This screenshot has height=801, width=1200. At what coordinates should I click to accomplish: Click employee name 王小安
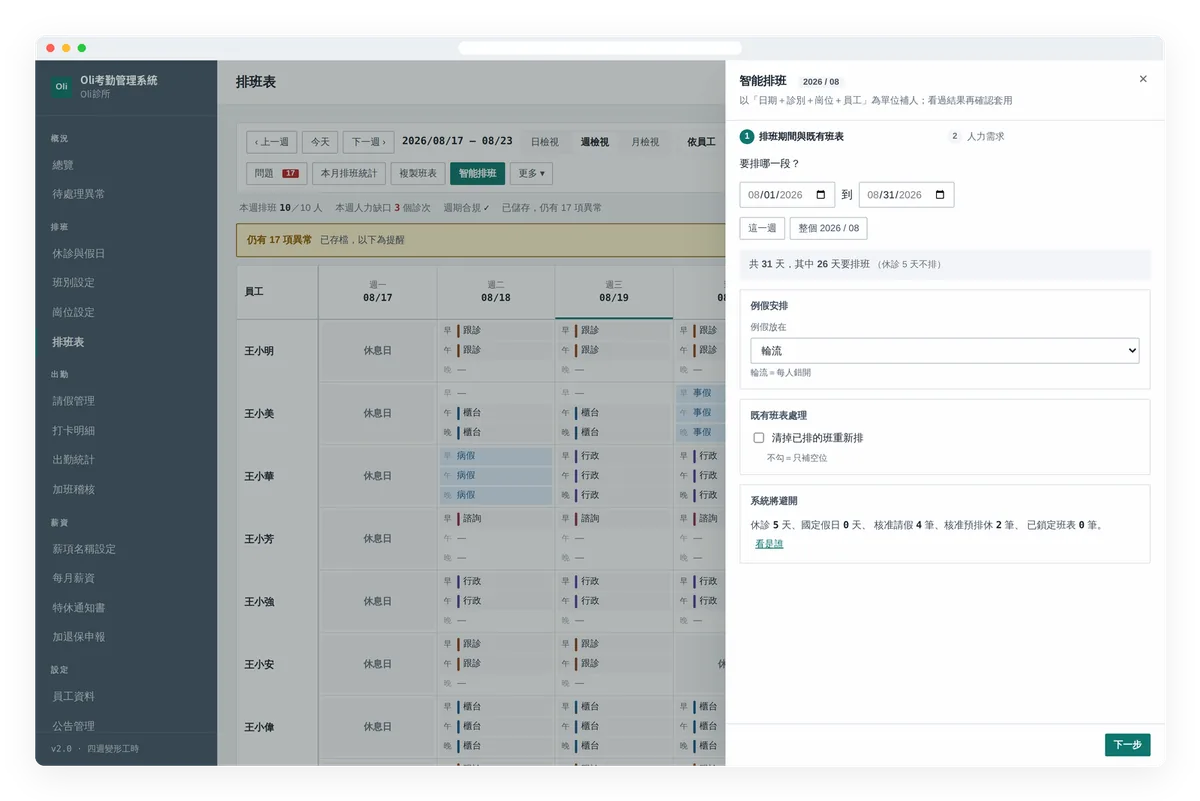259,664
